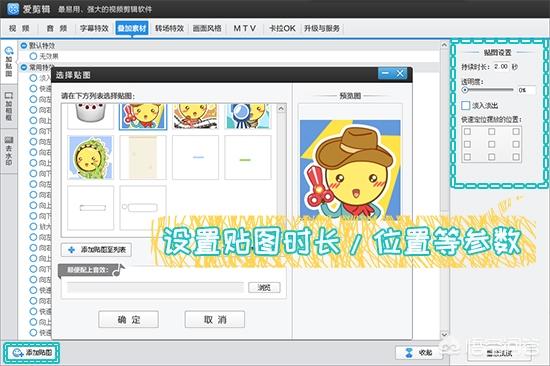Switch to the 视频 tab
The width and height of the screenshot is (550, 366).
19,28
